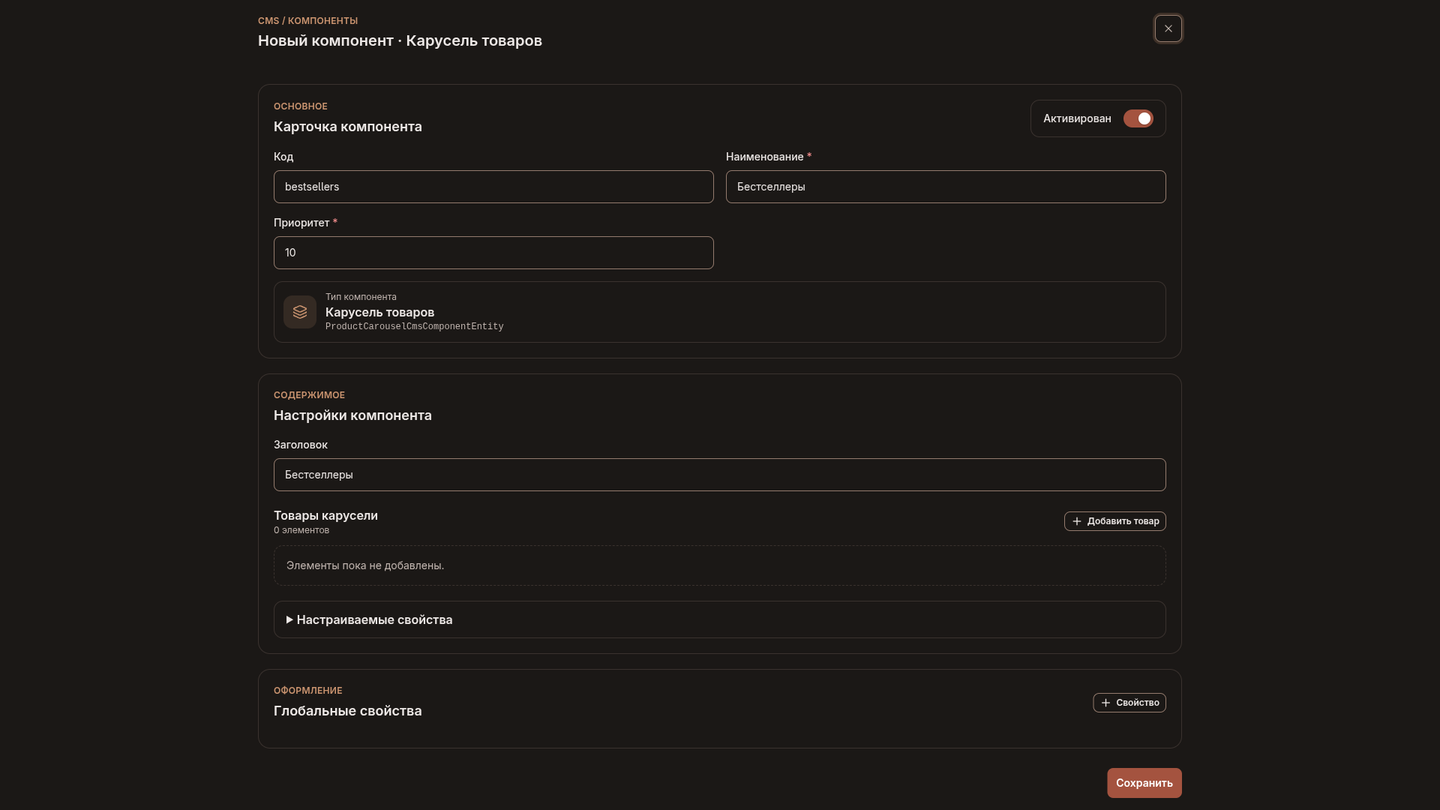1440x810 pixels.
Task: Toggle the Активирован switch off
Action: tap(1138, 118)
